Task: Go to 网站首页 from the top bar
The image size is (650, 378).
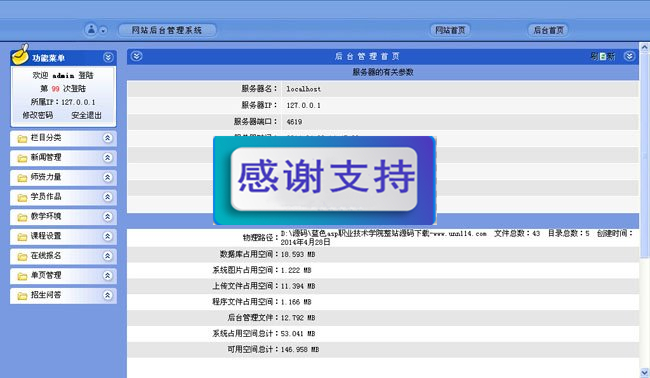Action: tap(450, 30)
